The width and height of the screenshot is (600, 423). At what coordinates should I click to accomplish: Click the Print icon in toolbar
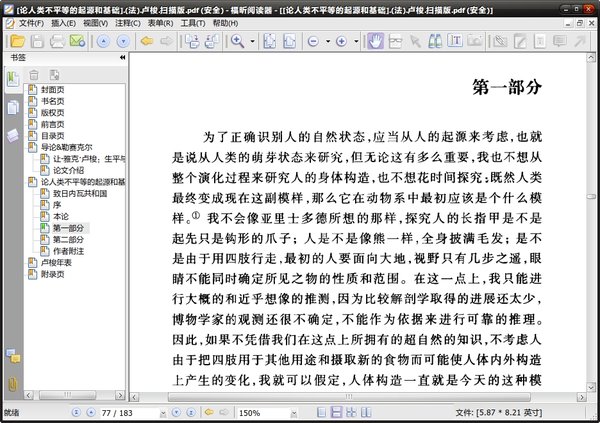pyautogui.click(x=57, y=41)
